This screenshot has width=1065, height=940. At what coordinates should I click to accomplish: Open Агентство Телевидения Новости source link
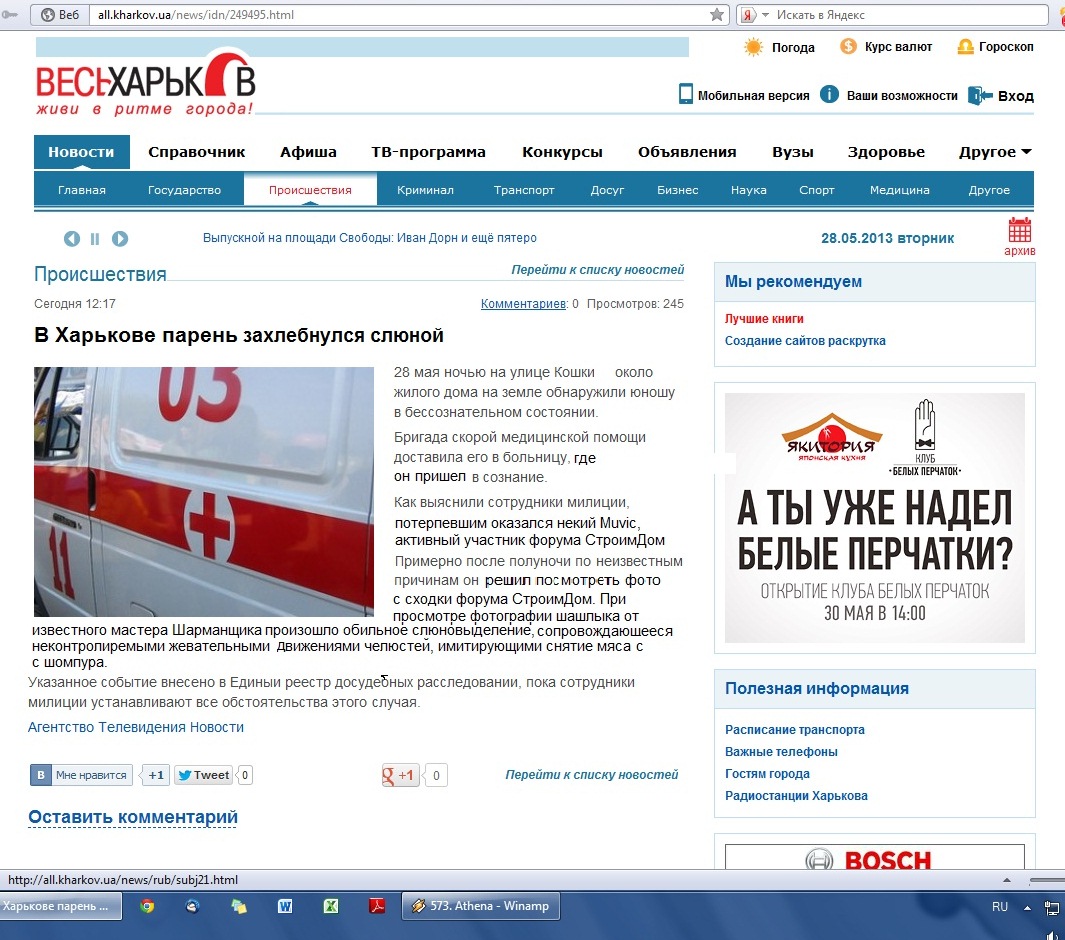[x=136, y=727]
